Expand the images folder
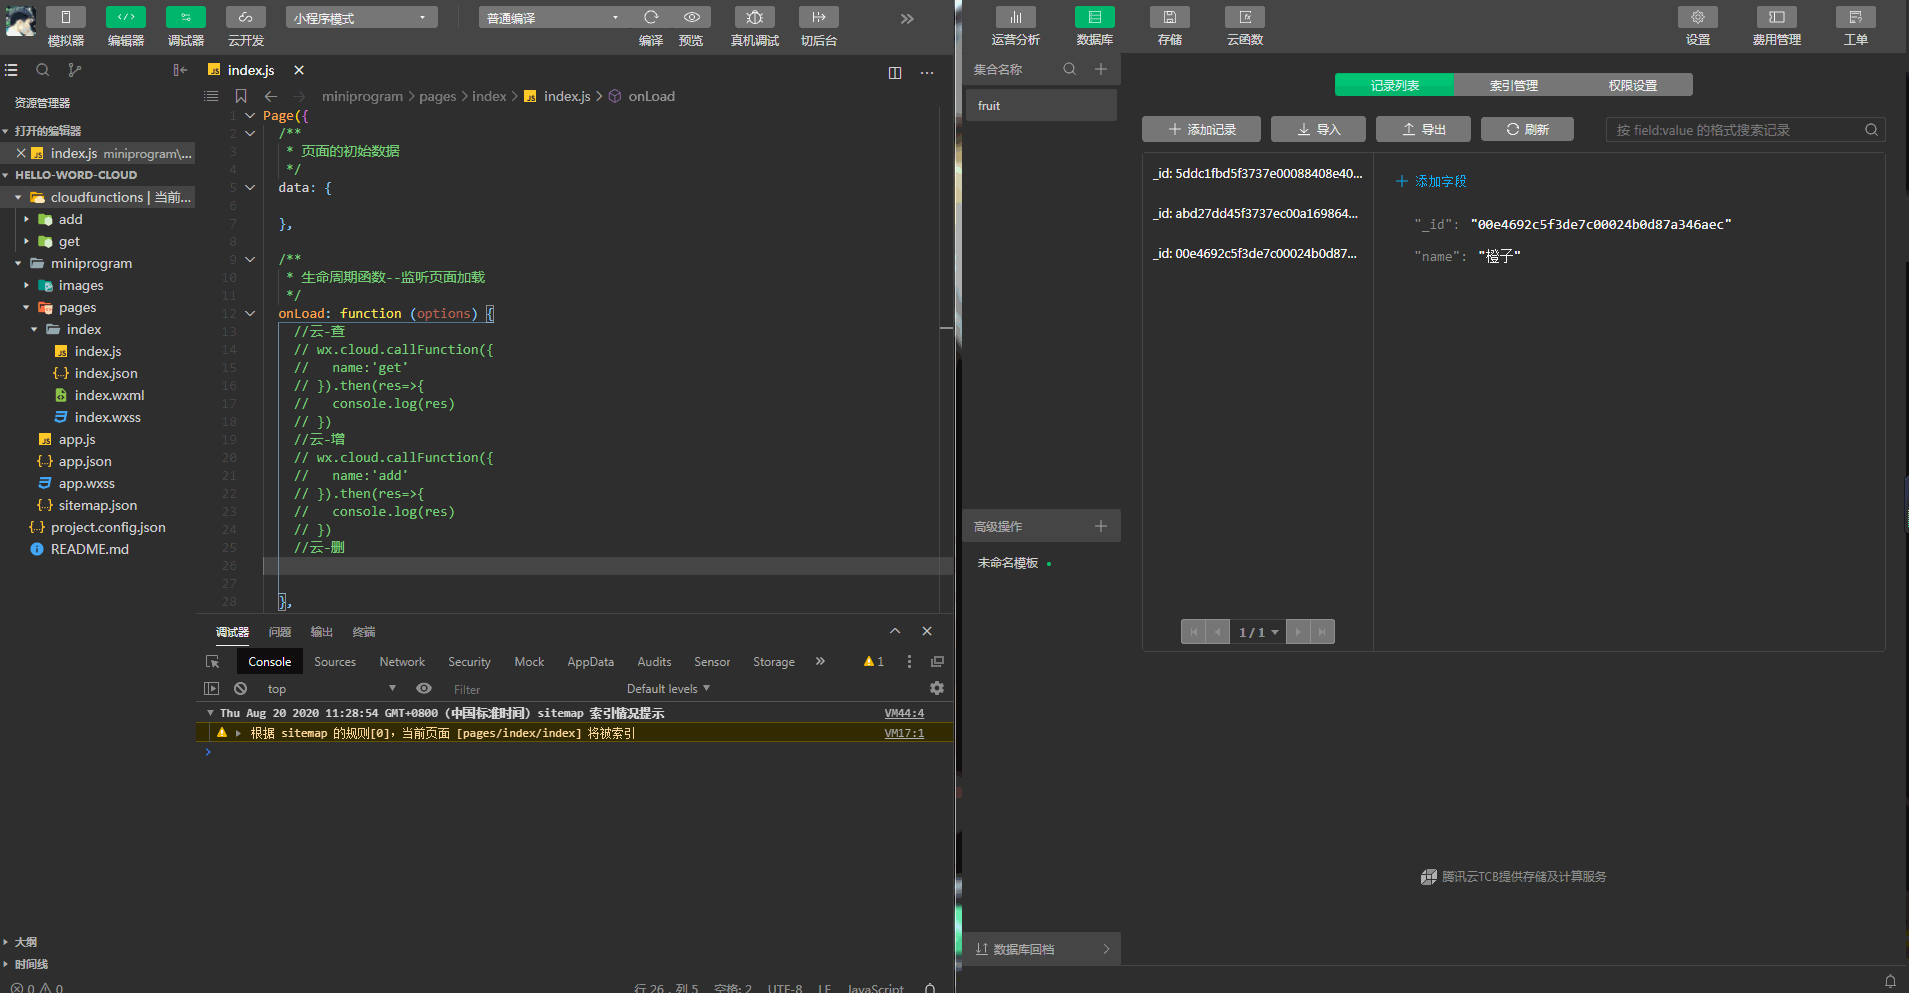The width and height of the screenshot is (1909, 993). pos(26,285)
